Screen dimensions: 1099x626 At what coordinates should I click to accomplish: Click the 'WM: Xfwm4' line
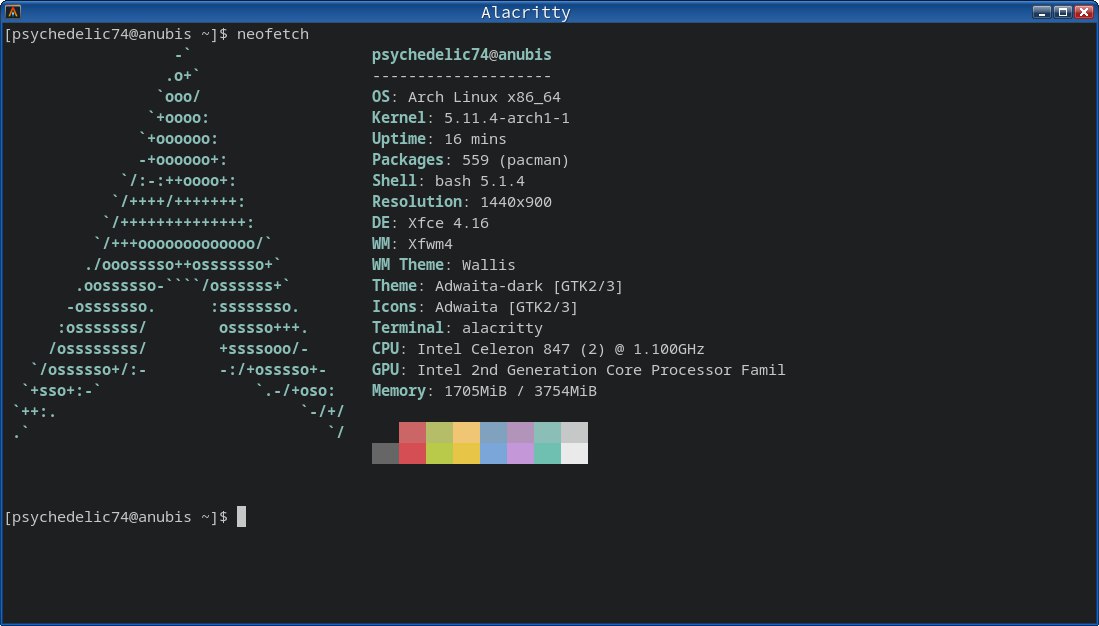(x=413, y=244)
